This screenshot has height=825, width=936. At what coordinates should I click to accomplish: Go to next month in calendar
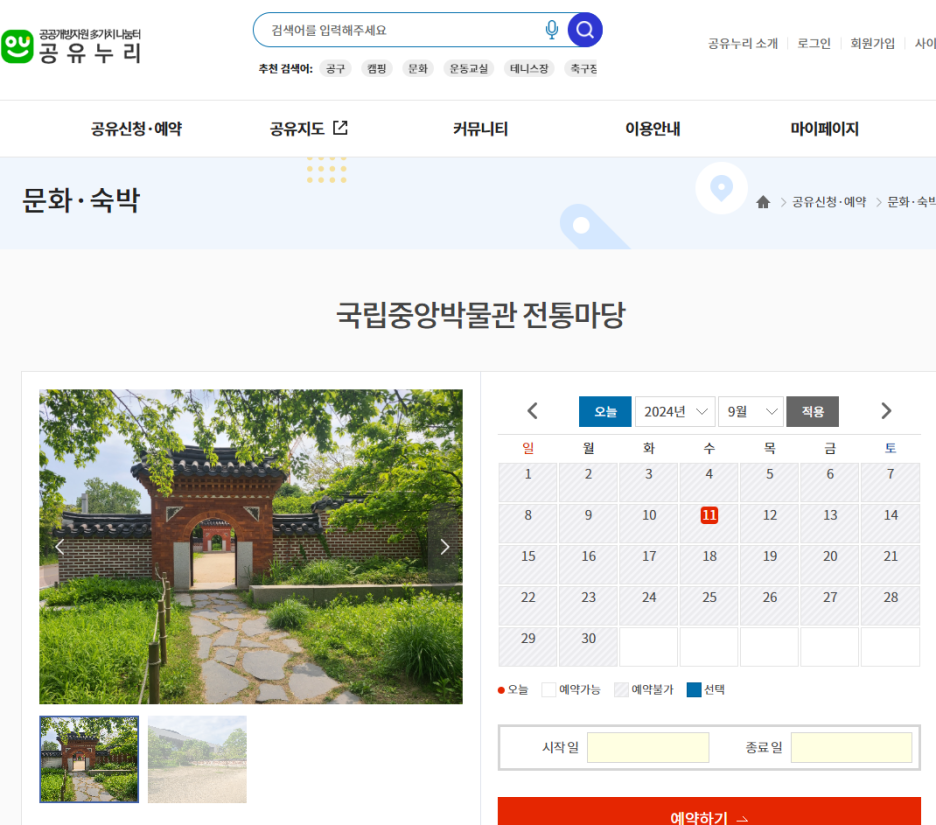(x=886, y=411)
